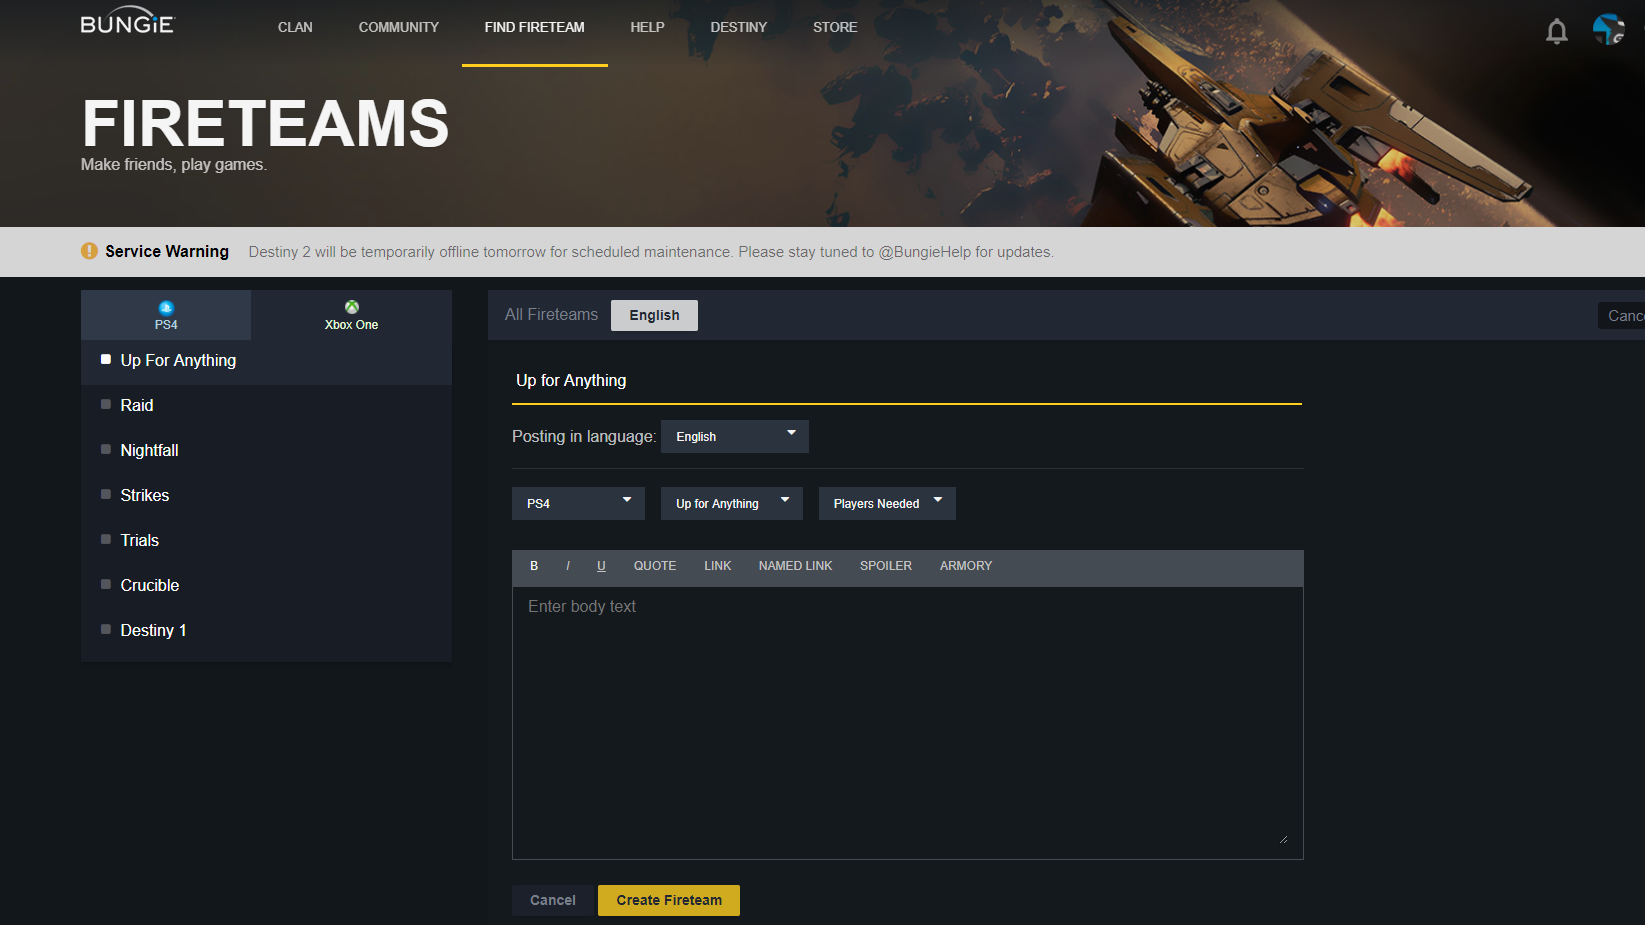Toggle underline text formatting

(601, 566)
